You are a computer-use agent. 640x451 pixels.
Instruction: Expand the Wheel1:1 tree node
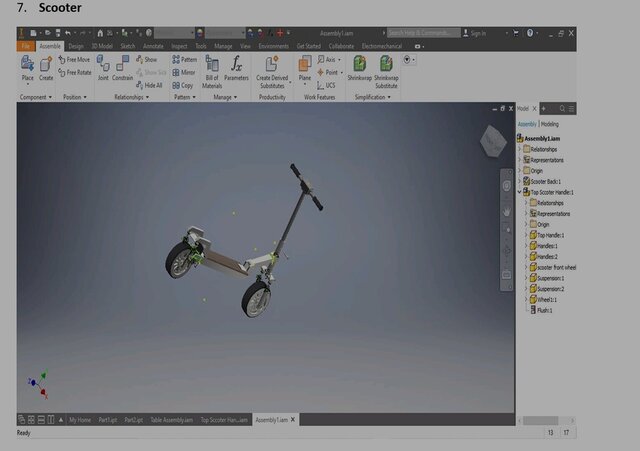pos(526,300)
